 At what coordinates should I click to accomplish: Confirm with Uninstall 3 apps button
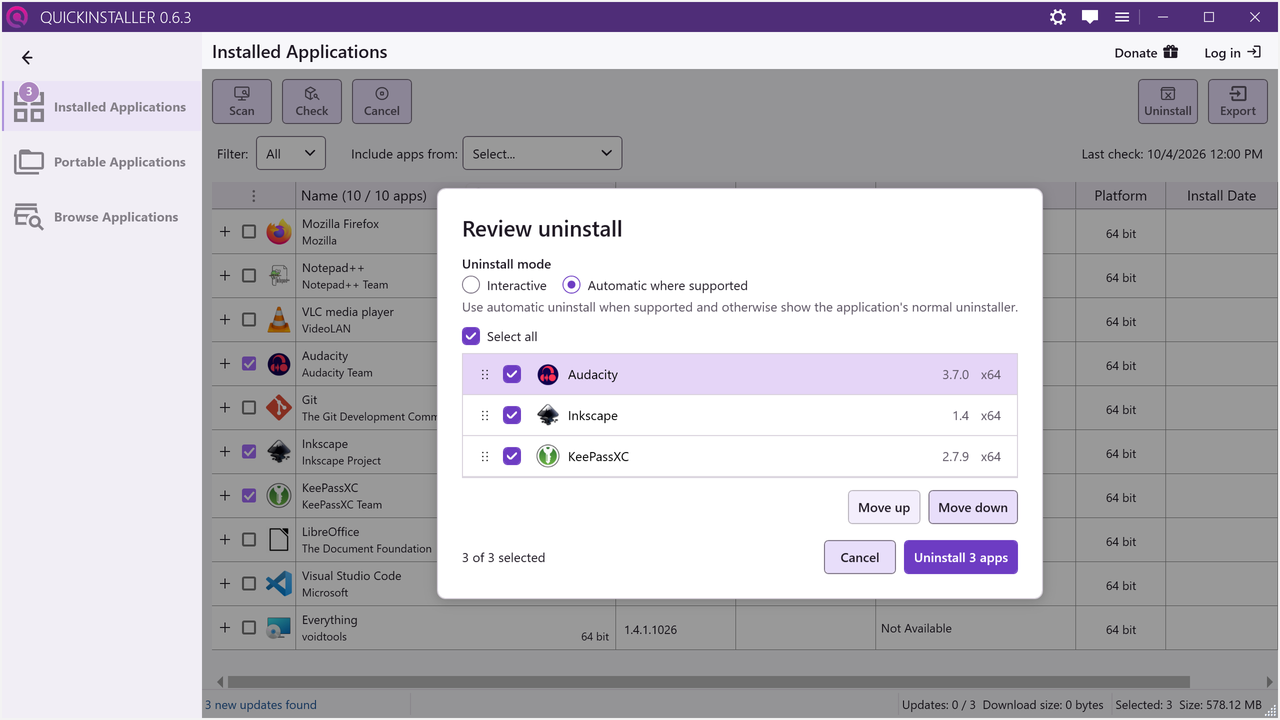961,557
